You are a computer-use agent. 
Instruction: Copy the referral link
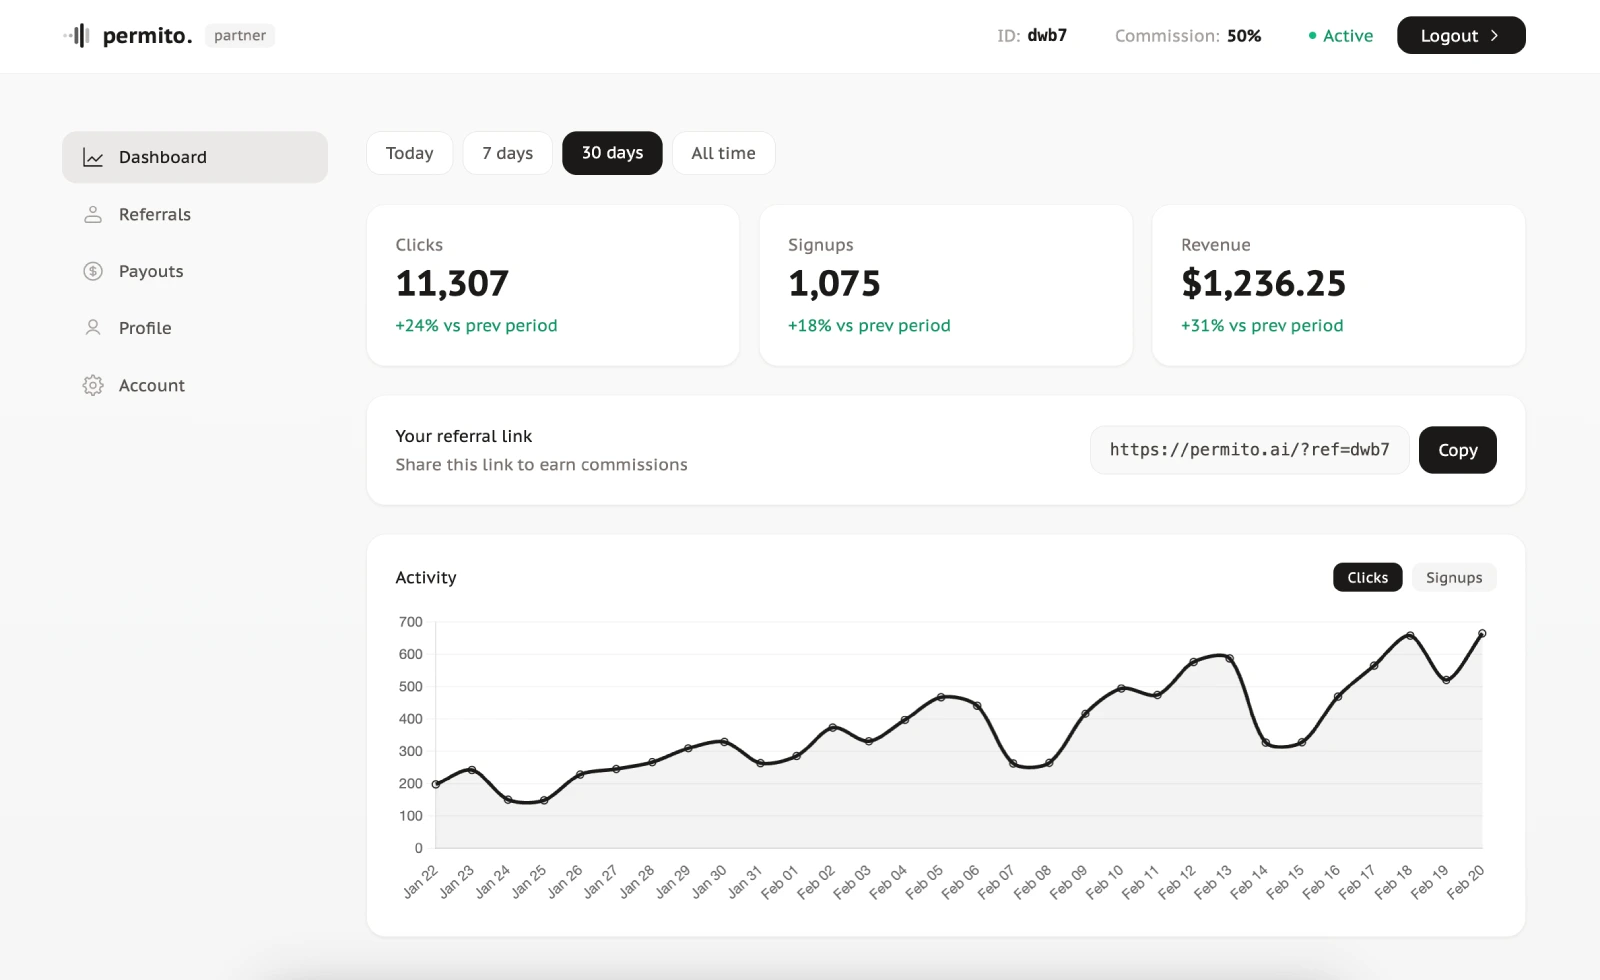(1457, 449)
